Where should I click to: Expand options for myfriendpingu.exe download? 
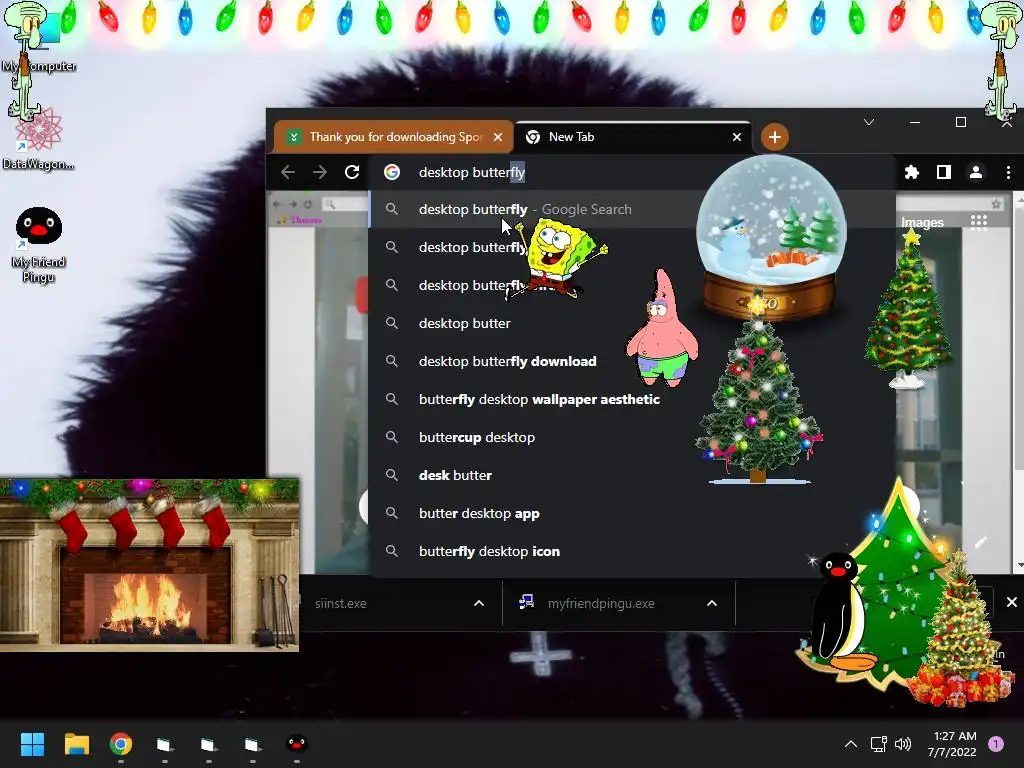712,603
